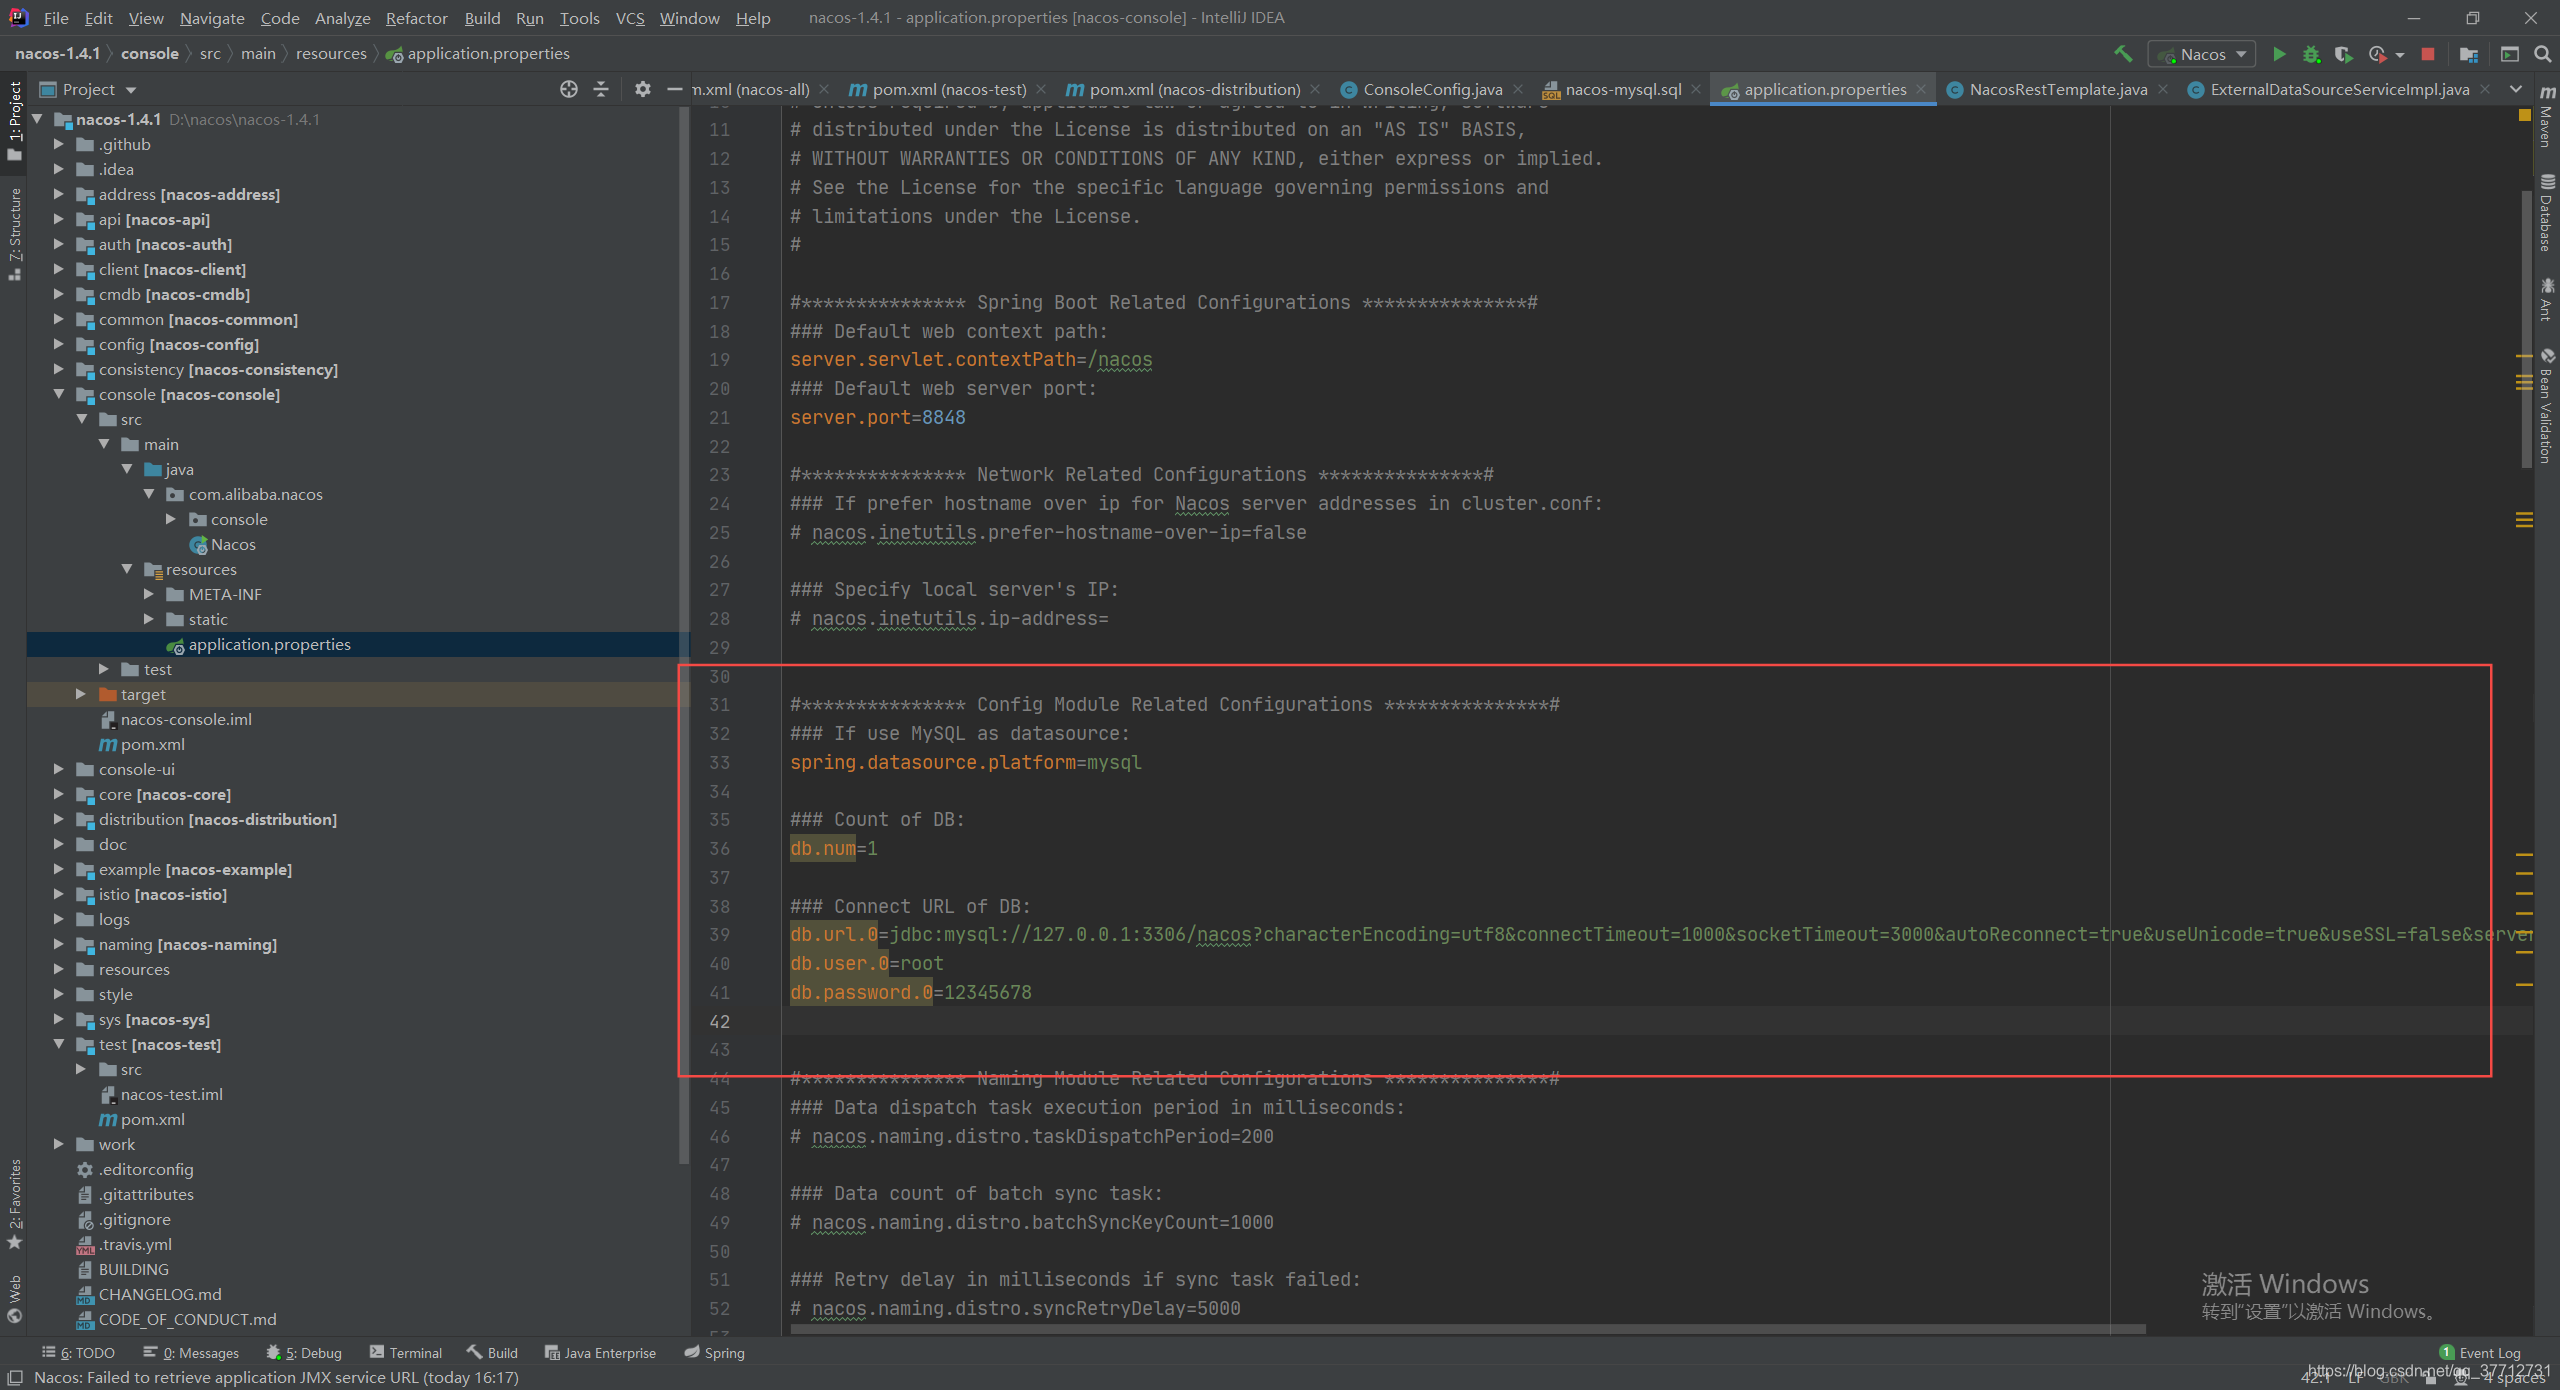2560x1390 pixels.
Task: Open the Bean Validation tool window
Action: click(x=2548, y=407)
